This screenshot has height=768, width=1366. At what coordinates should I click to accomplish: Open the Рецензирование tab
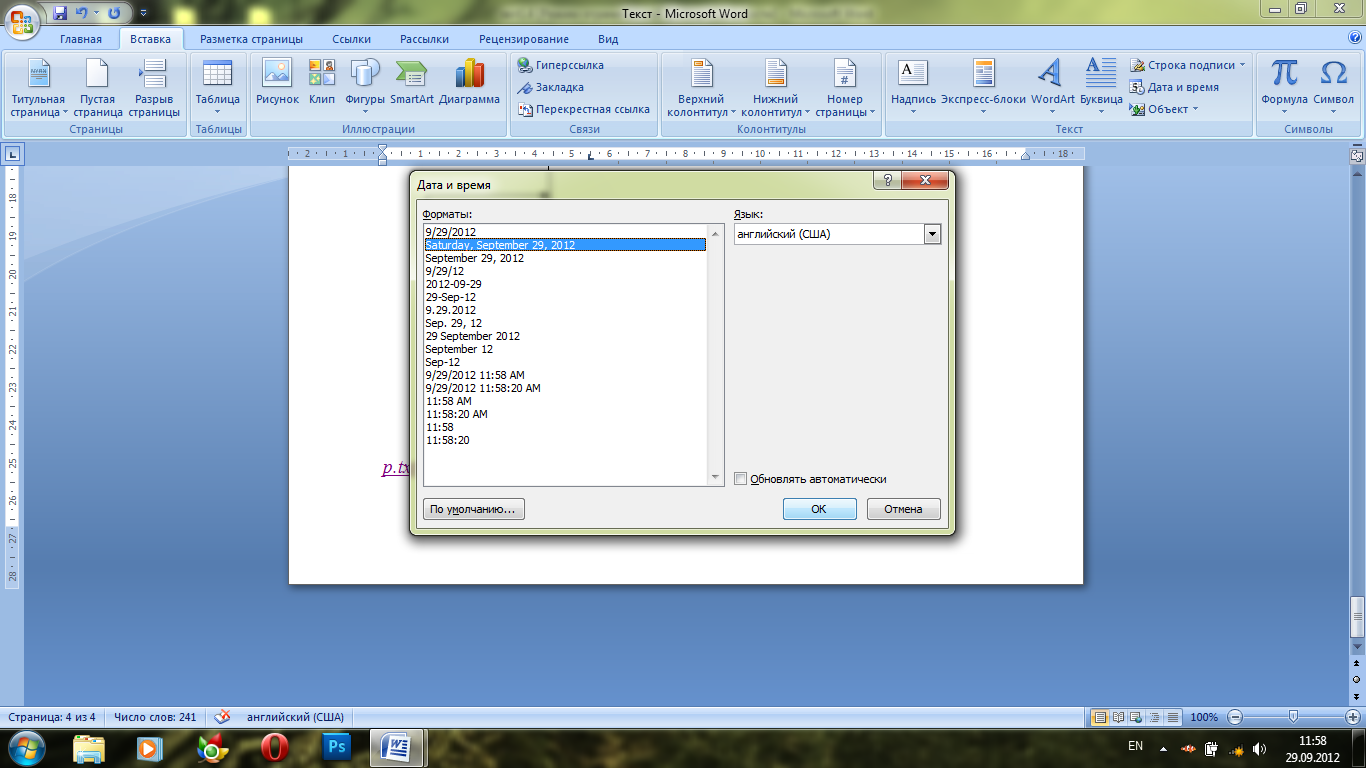coord(524,39)
